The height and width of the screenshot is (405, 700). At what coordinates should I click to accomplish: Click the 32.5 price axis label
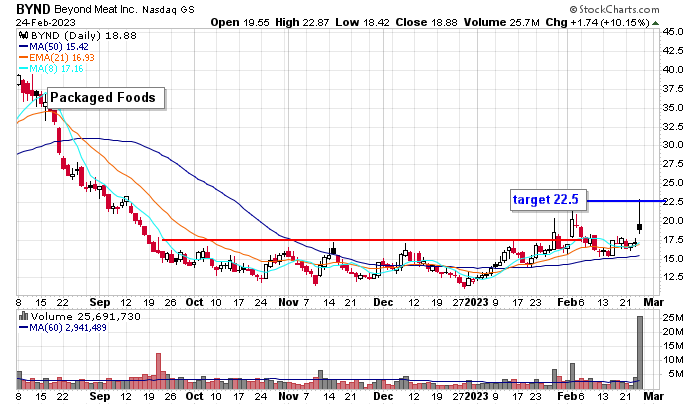[x=673, y=127]
